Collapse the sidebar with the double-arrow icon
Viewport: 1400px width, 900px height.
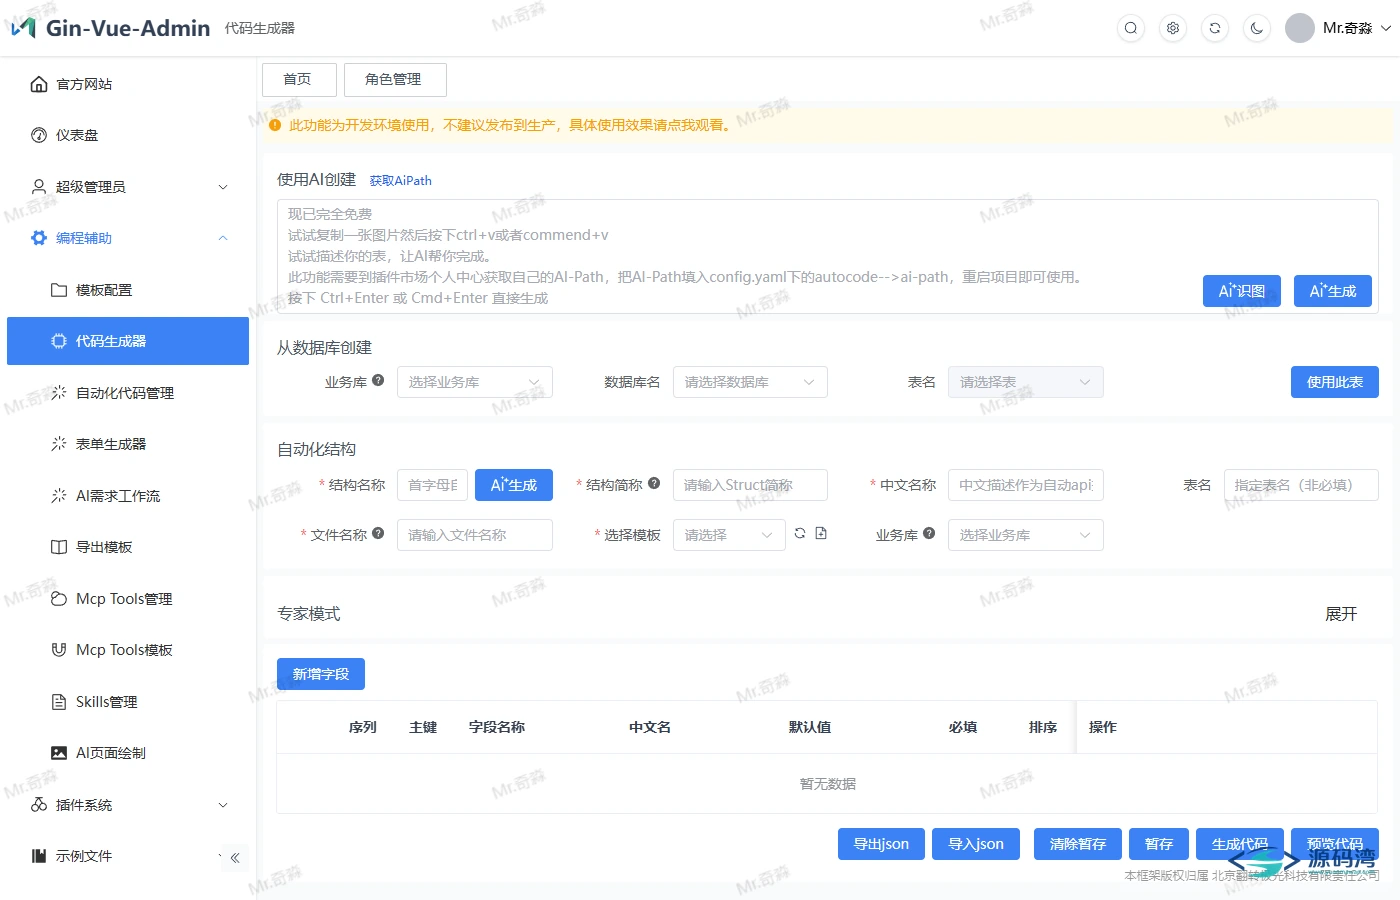[235, 858]
